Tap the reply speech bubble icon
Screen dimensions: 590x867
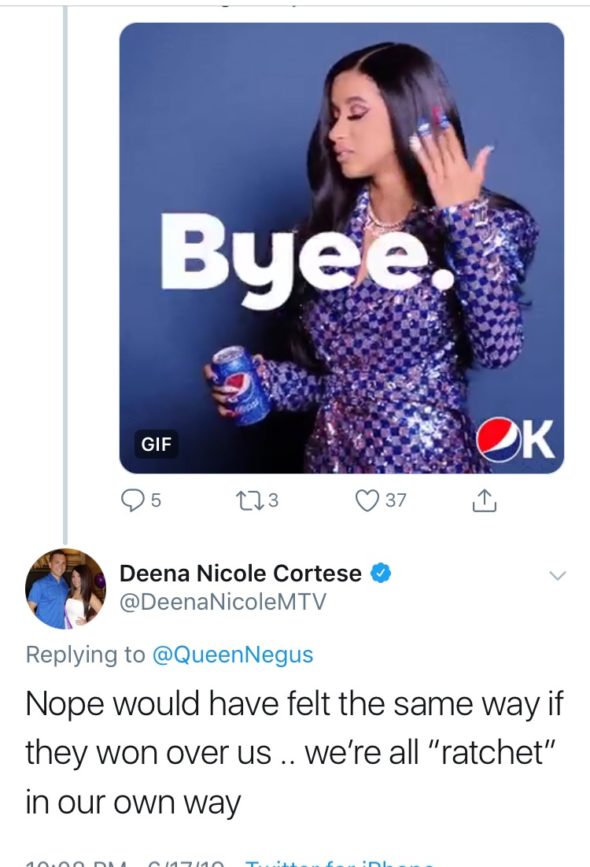point(133,500)
